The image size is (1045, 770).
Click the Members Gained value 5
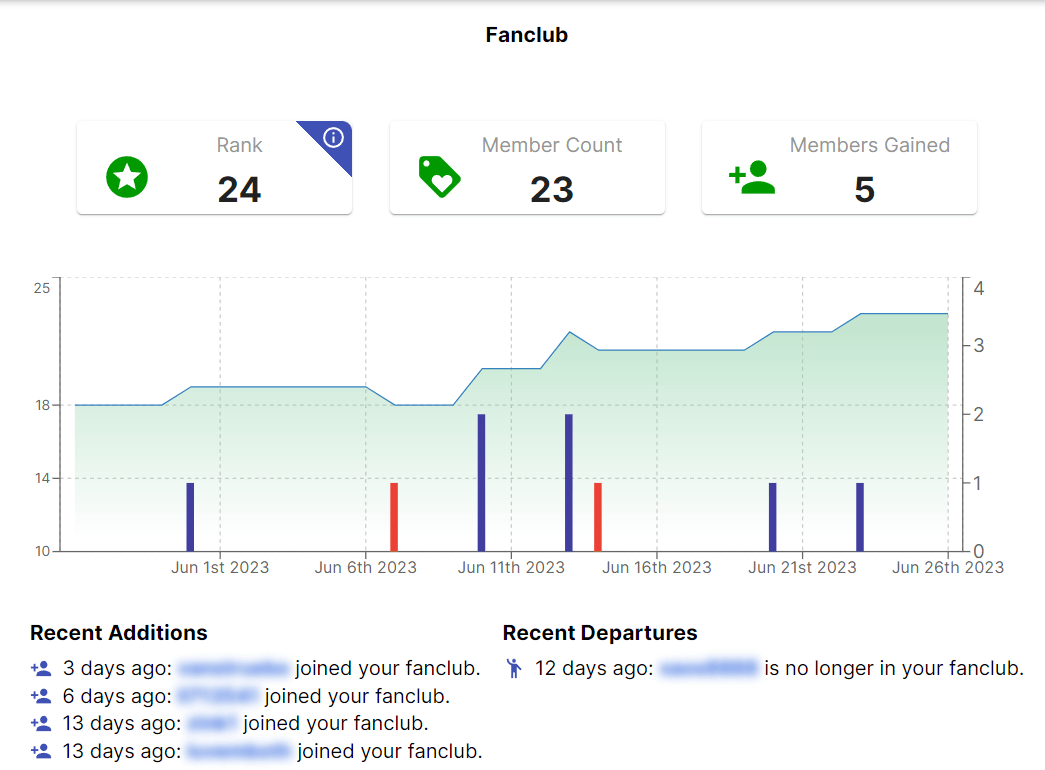[864, 189]
